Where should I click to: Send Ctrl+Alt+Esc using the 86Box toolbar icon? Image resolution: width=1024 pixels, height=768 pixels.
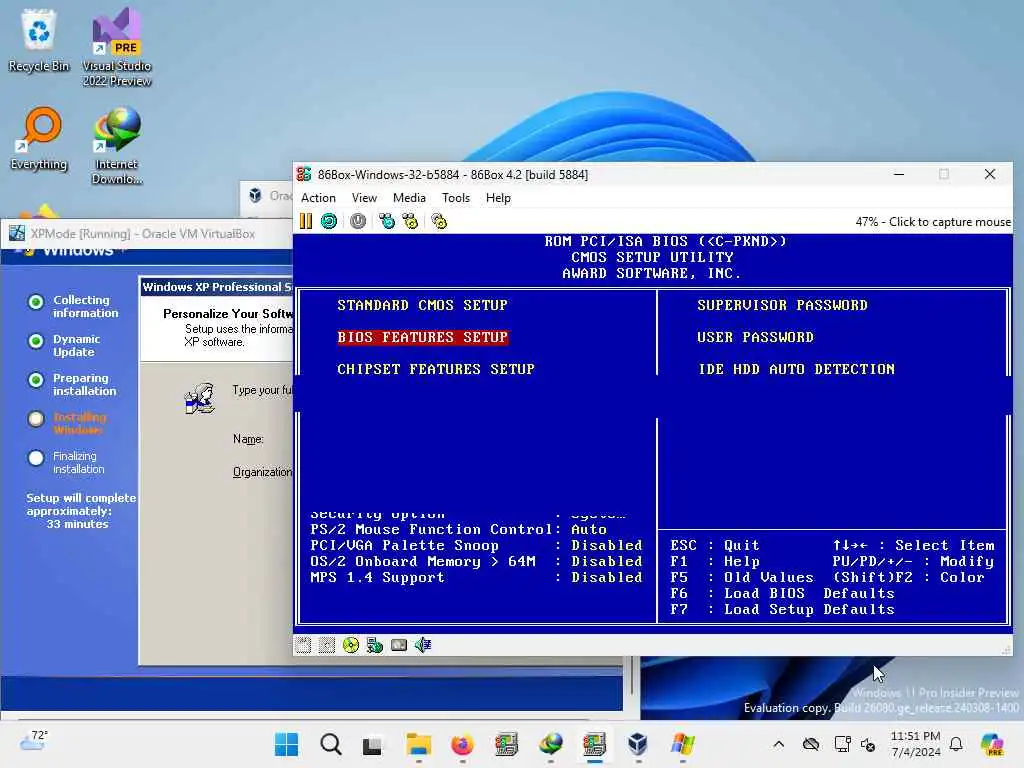point(410,221)
